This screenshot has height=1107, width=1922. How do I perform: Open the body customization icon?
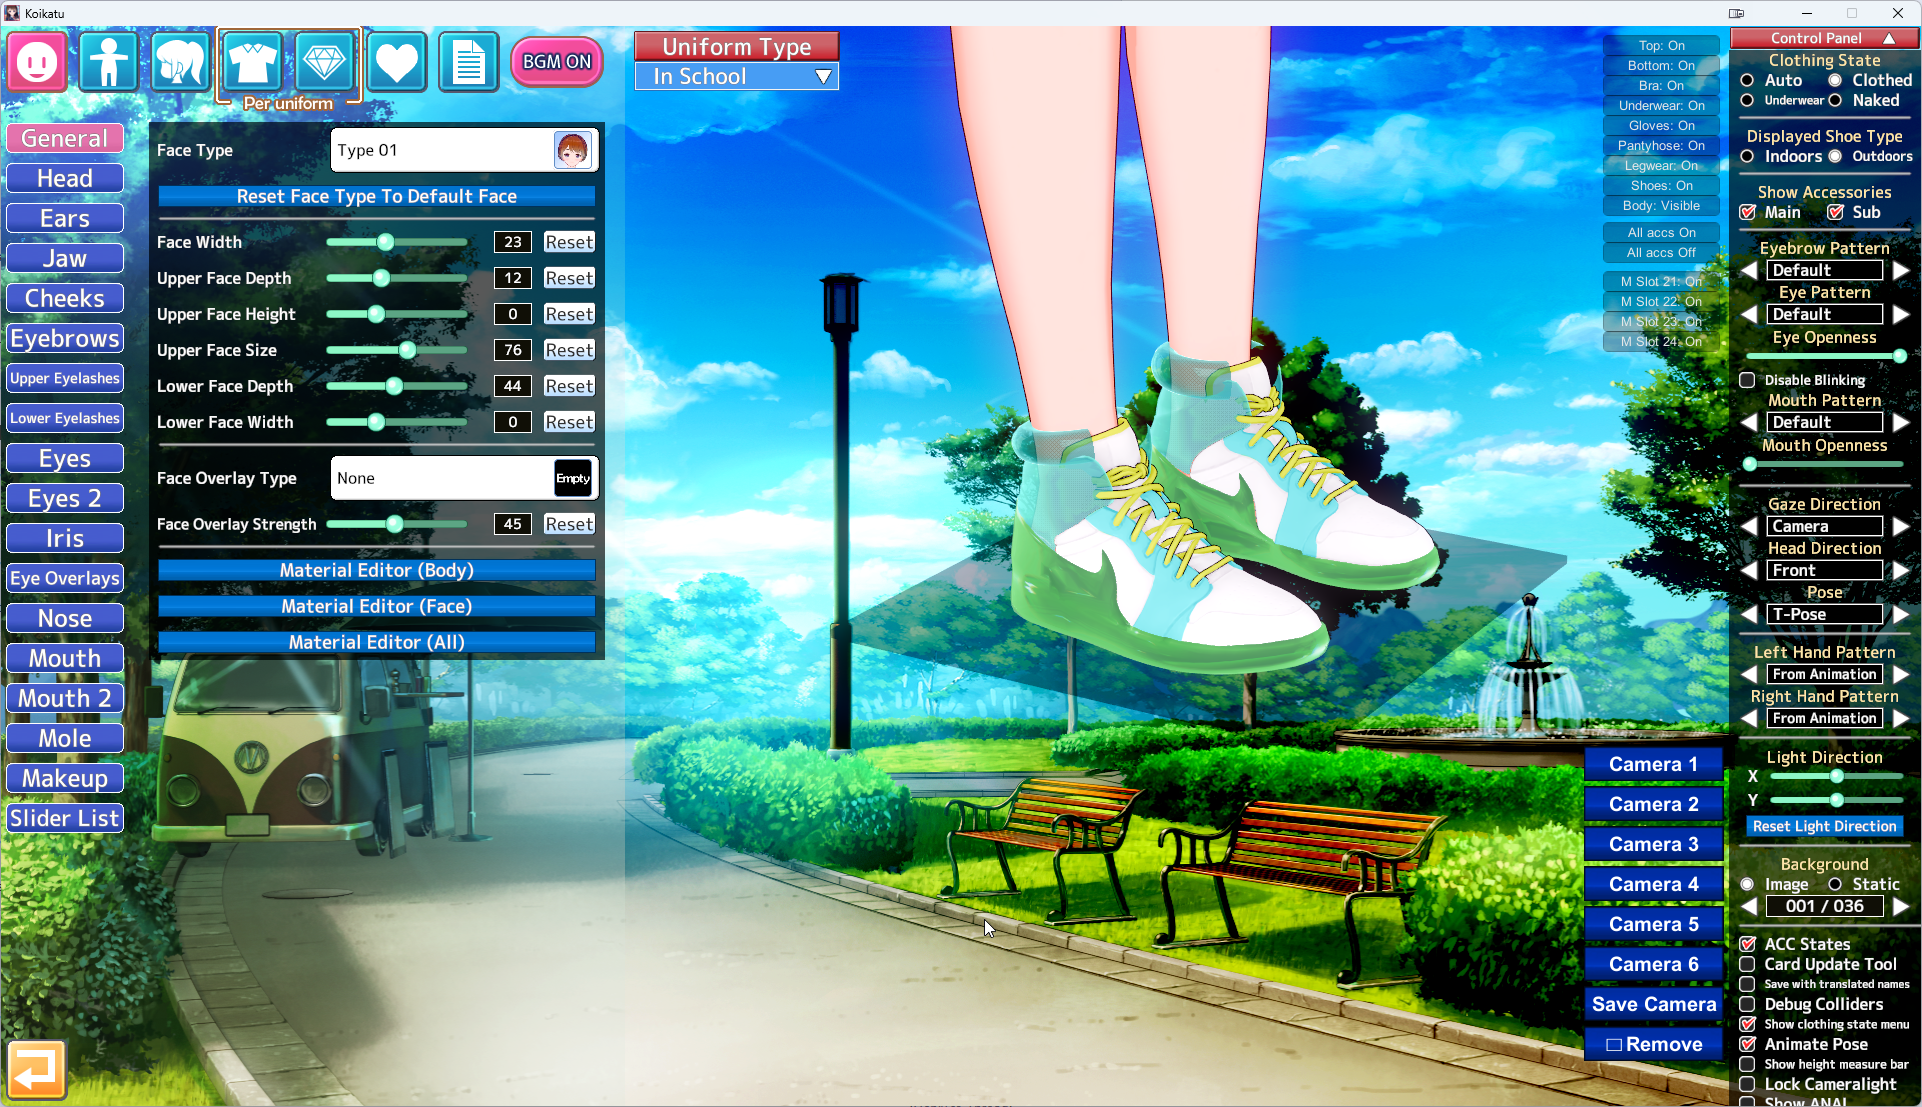(x=108, y=62)
